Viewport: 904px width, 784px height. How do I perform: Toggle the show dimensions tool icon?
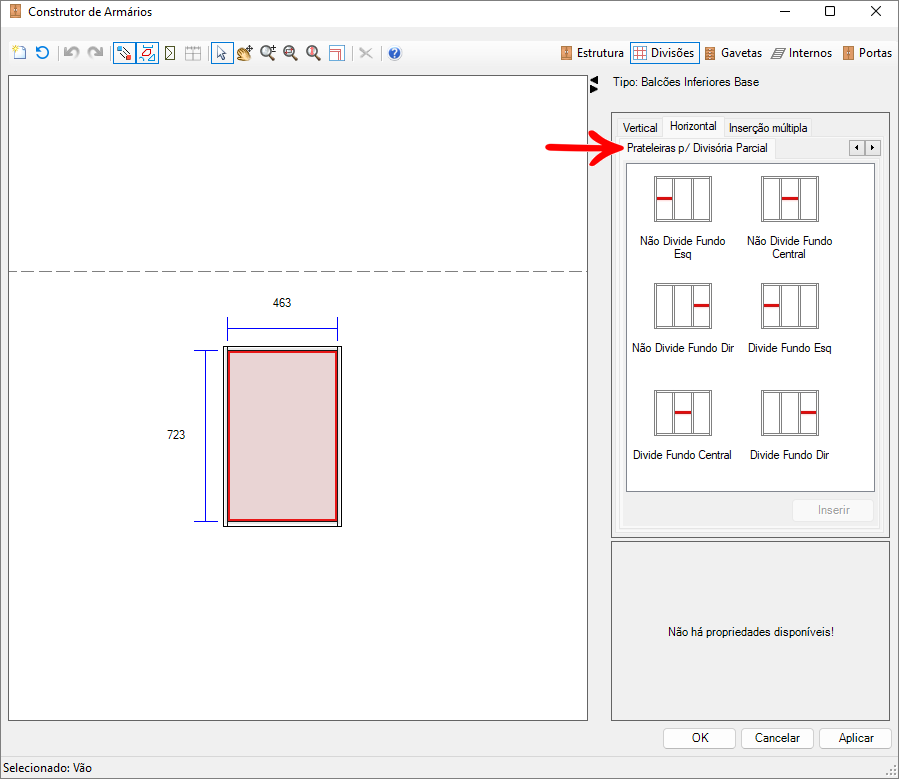(x=148, y=54)
